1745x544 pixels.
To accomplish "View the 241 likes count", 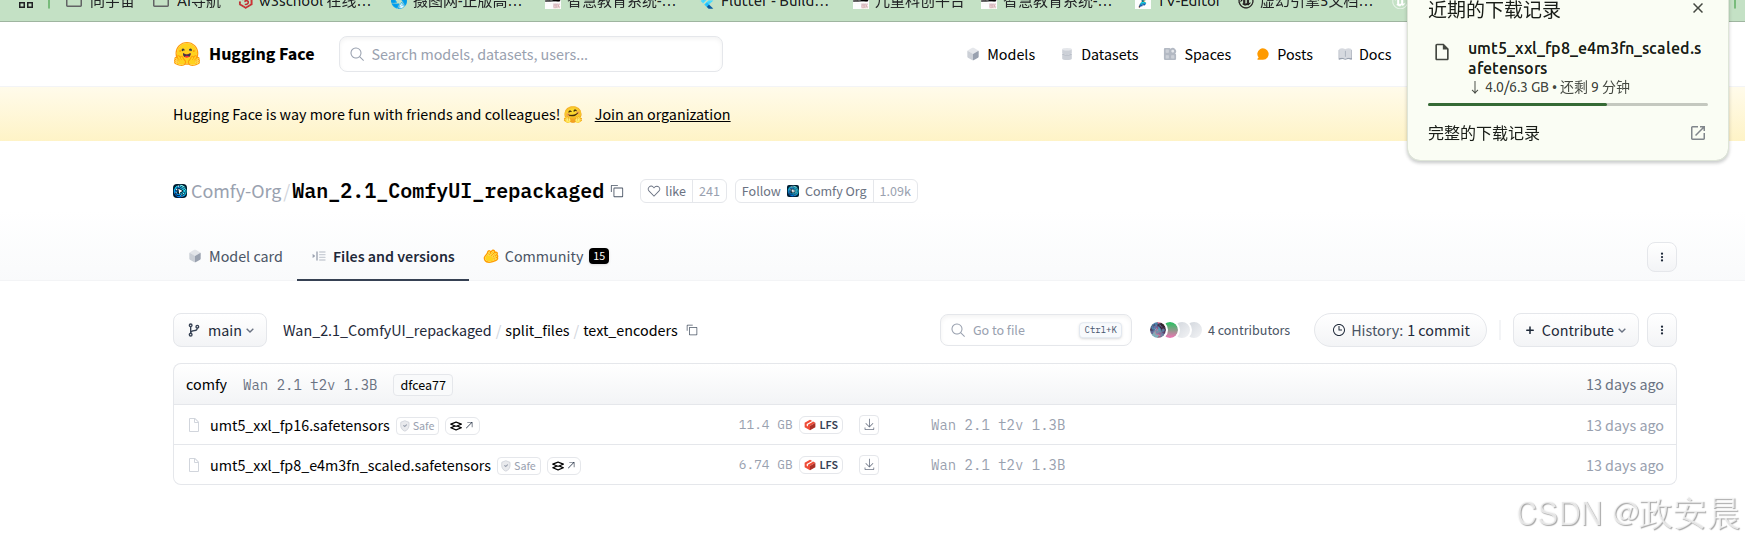I will tap(709, 191).
